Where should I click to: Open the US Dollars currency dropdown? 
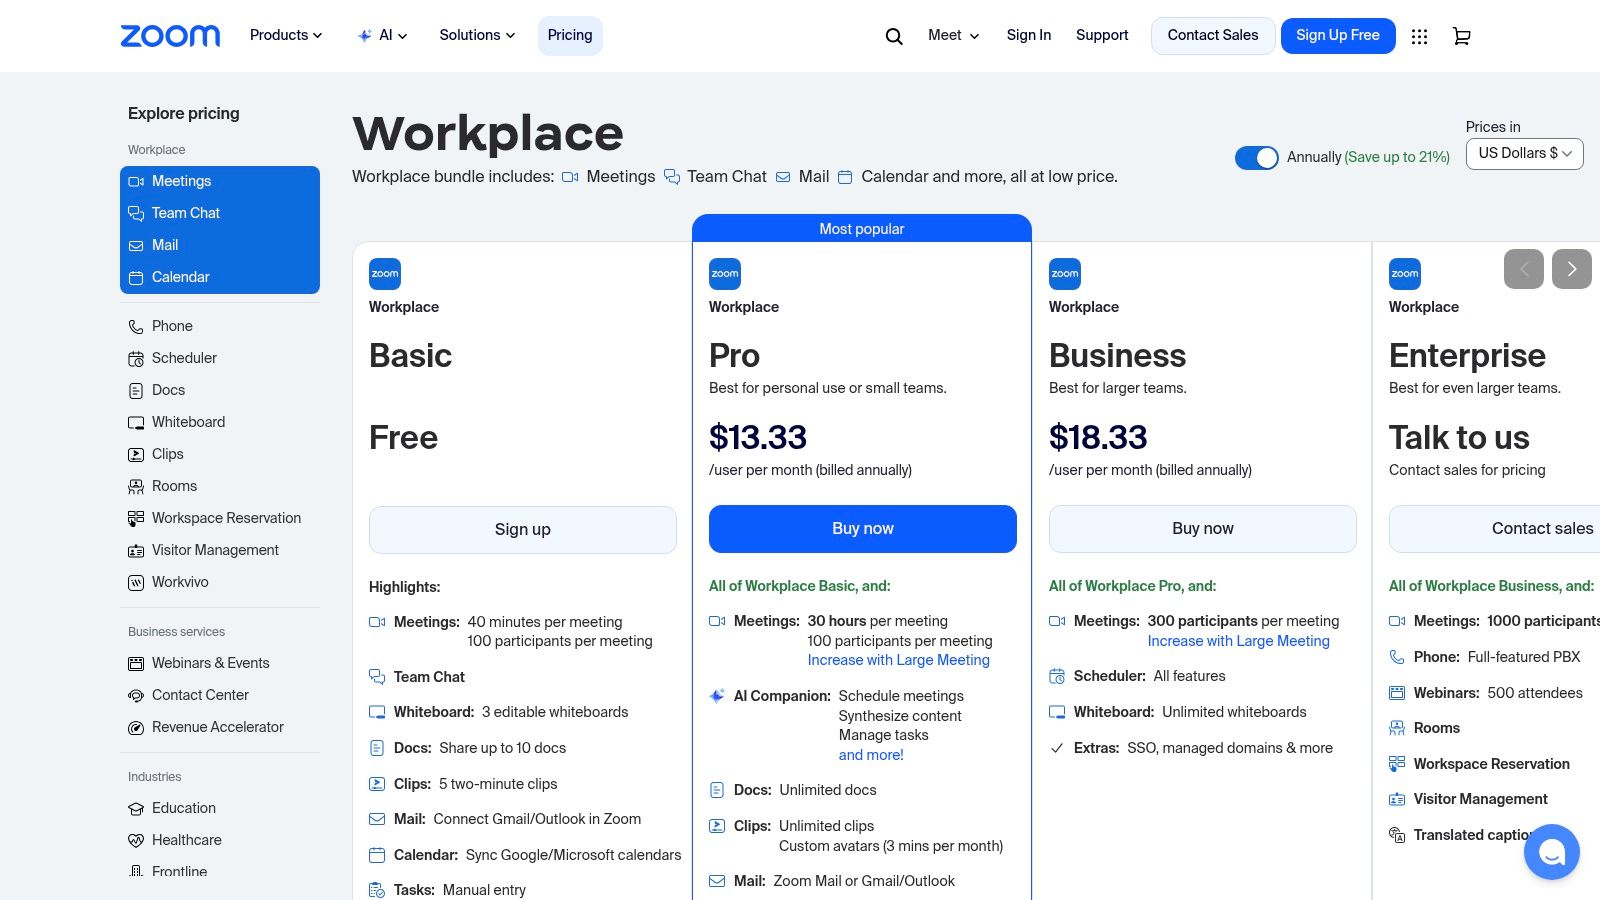click(x=1523, y=154)
